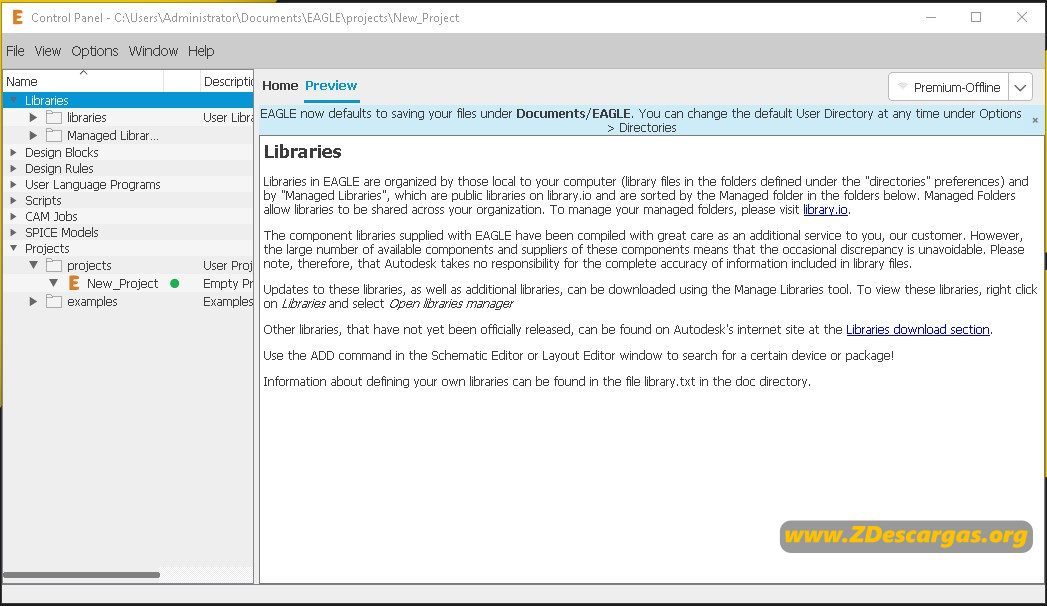This screenshot has height=606, width=1047.
Task: Click the 'Examples' description cell
Action: click(228, 302)
